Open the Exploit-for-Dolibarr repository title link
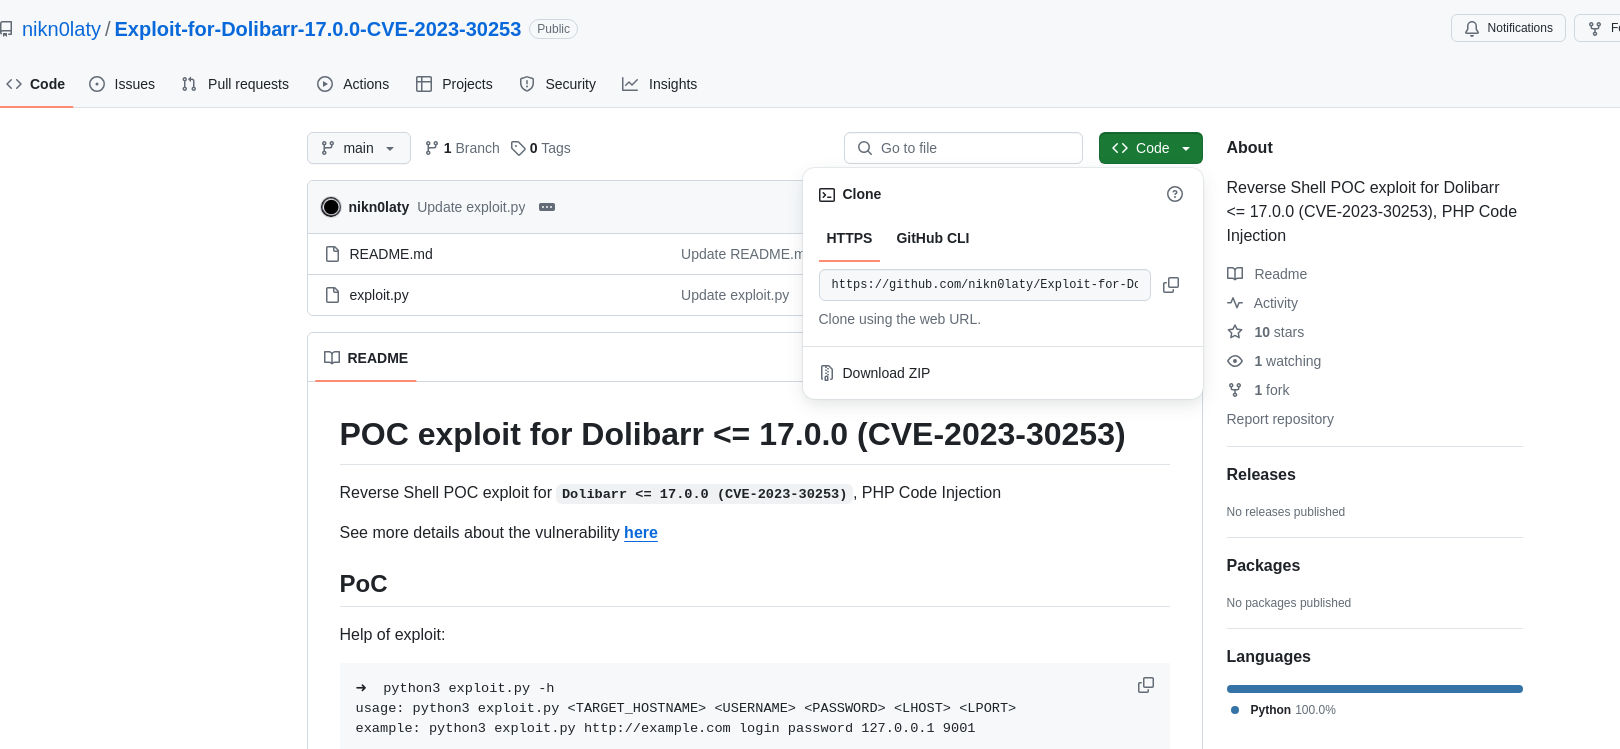 tap(318, 29)
